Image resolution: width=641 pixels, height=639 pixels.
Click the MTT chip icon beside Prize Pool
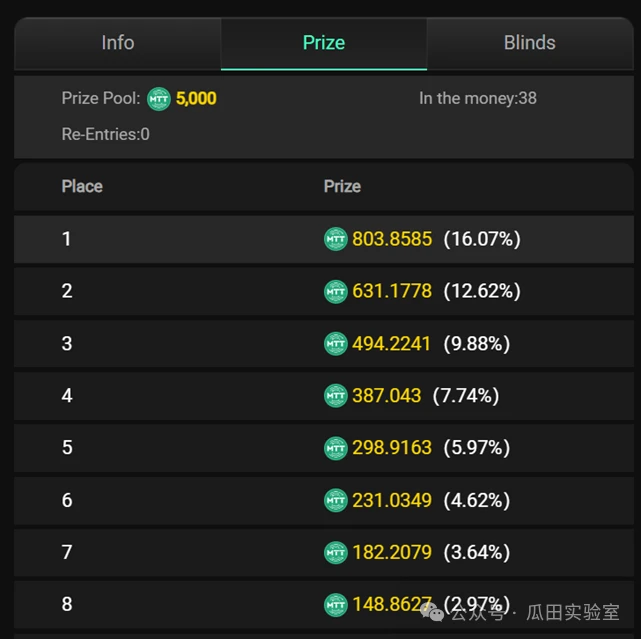click(159, 99)
